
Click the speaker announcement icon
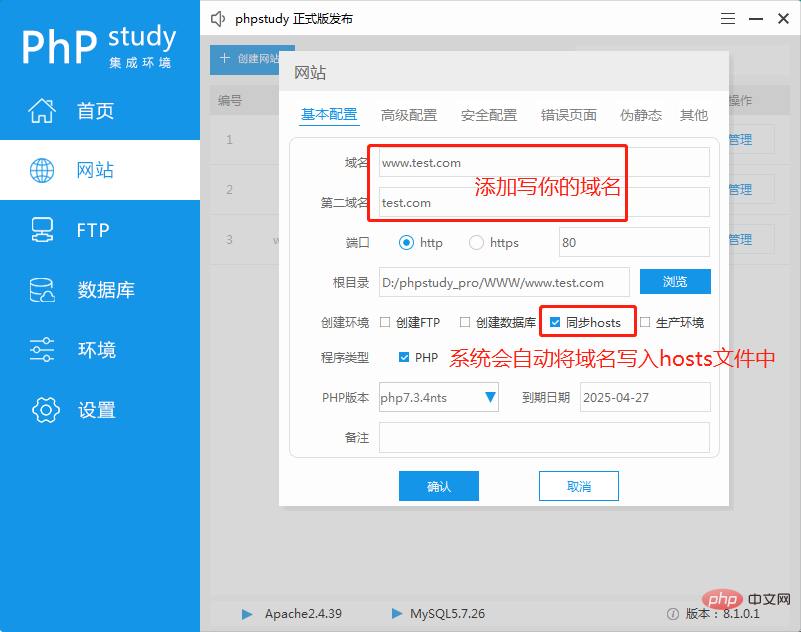(218, 17)
